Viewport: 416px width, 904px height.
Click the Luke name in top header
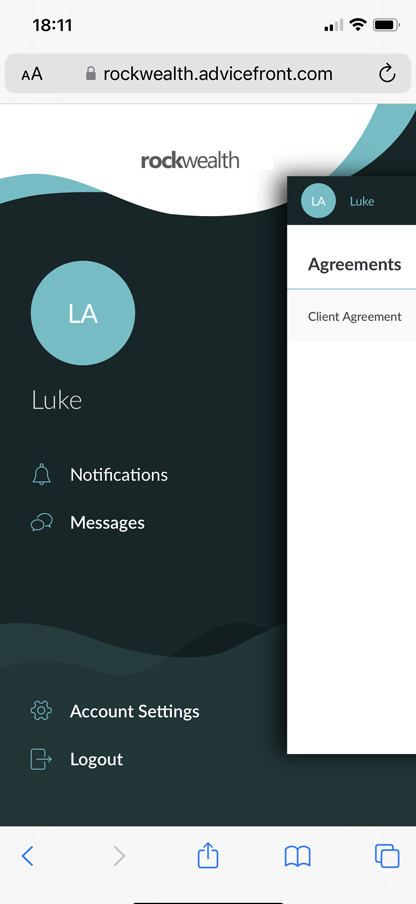tap(362, 201)
